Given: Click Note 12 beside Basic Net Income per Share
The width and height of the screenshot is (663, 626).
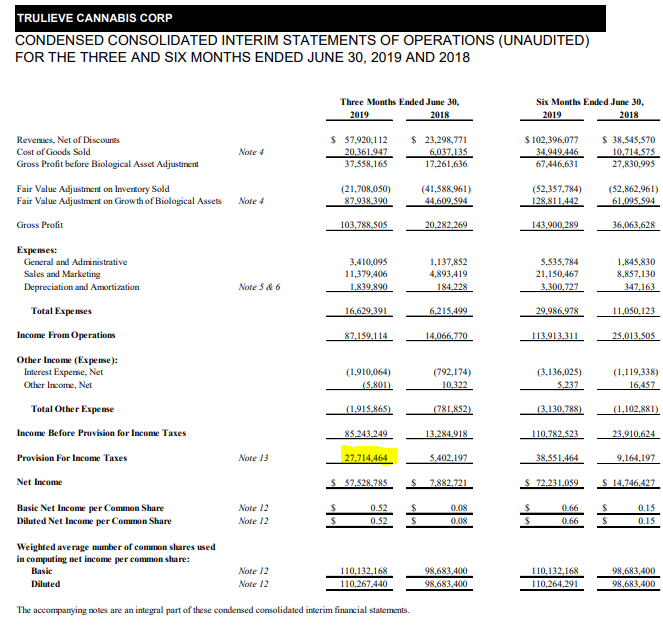Looking at the screenshot, I should point(253,508).
